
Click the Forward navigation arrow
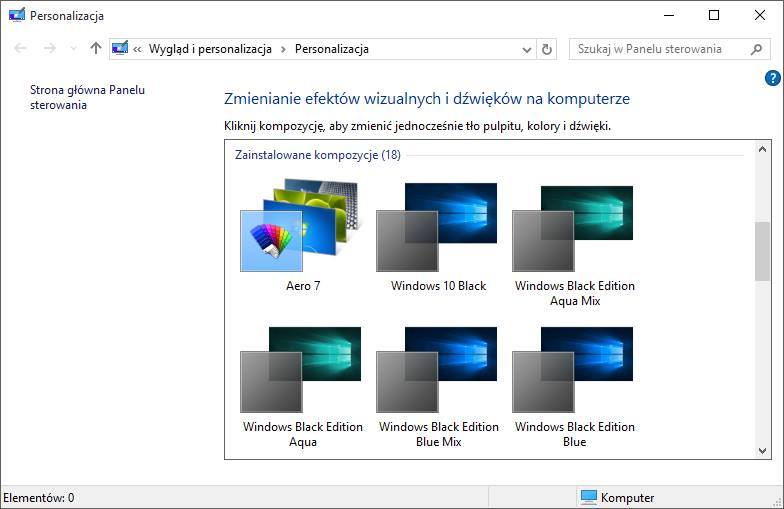pos(50,48)
